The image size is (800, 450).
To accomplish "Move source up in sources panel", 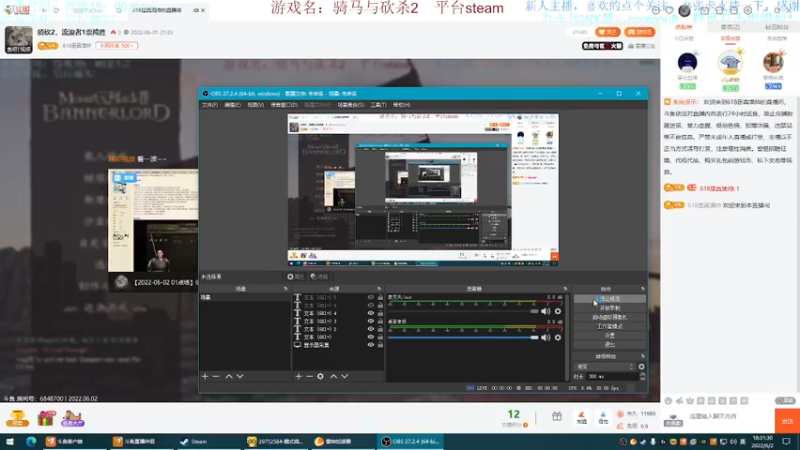I will point(334,377).
